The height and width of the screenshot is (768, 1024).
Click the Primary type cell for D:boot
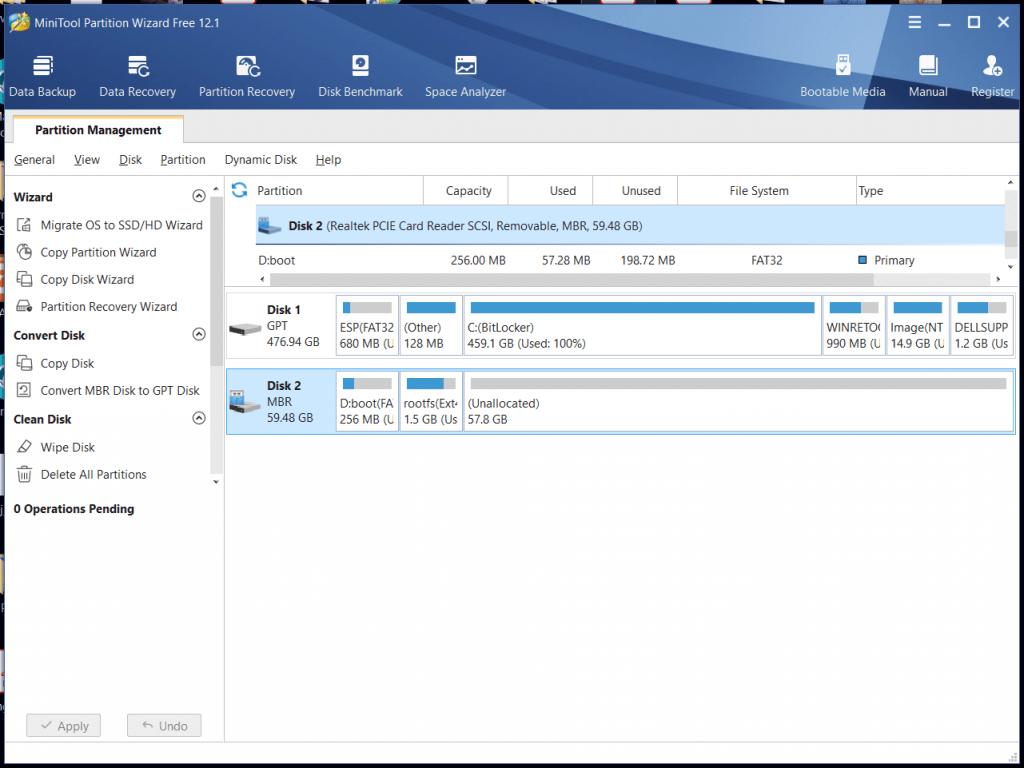[886, 261]
